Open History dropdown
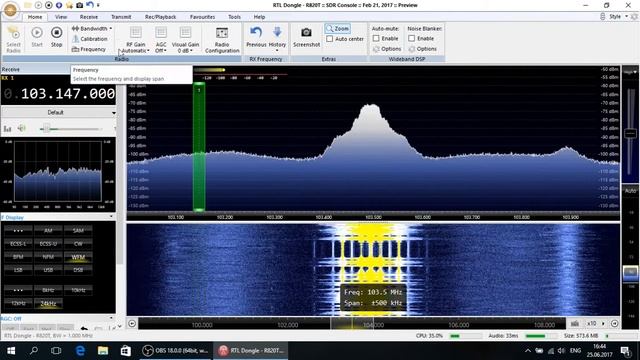The height and width of the screenshot is (360, 640). (277, 39)
